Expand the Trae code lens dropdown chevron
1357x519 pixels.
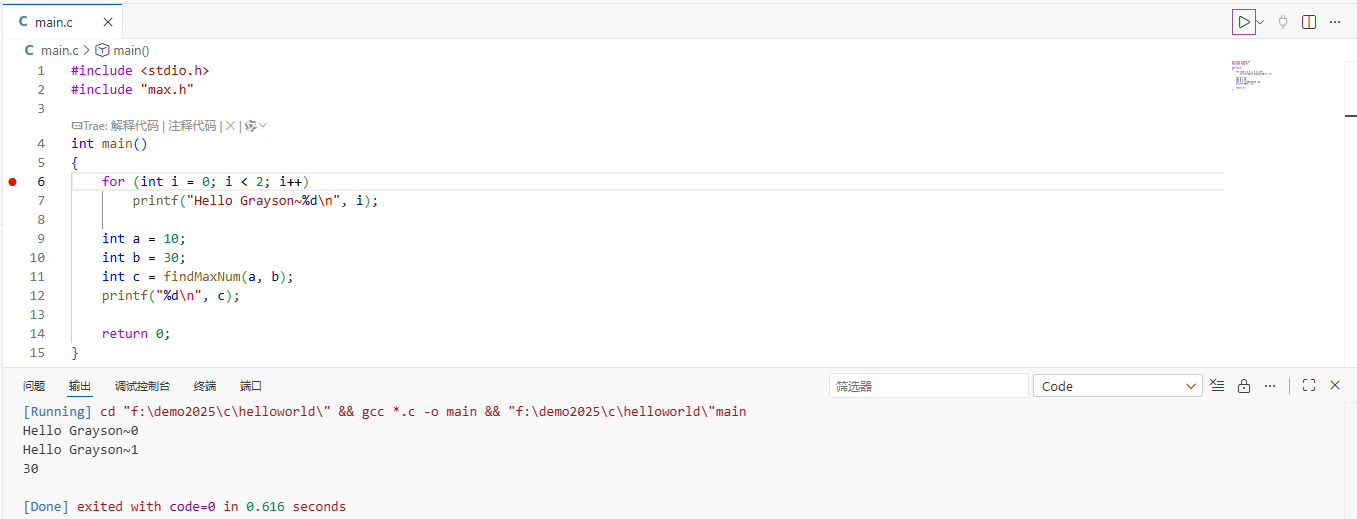point(263,126)
